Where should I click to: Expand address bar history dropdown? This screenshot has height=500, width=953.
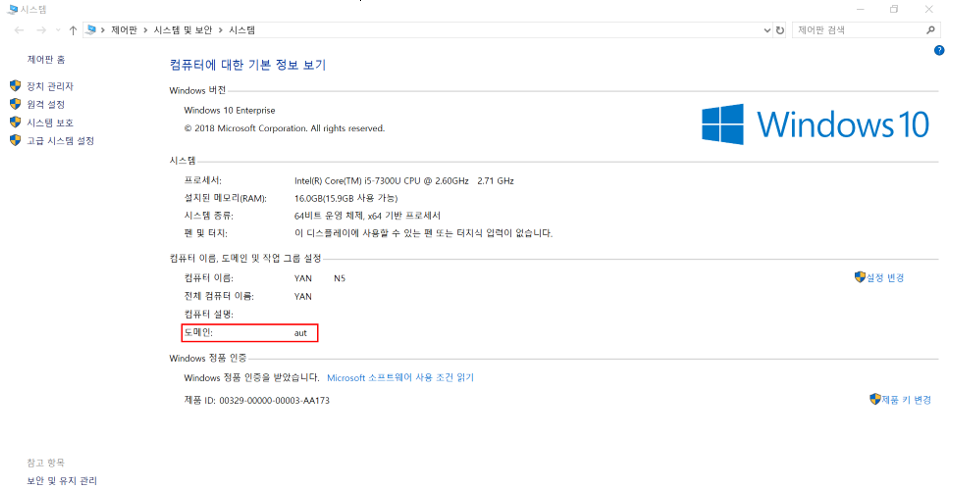click(x=766, y=30)
